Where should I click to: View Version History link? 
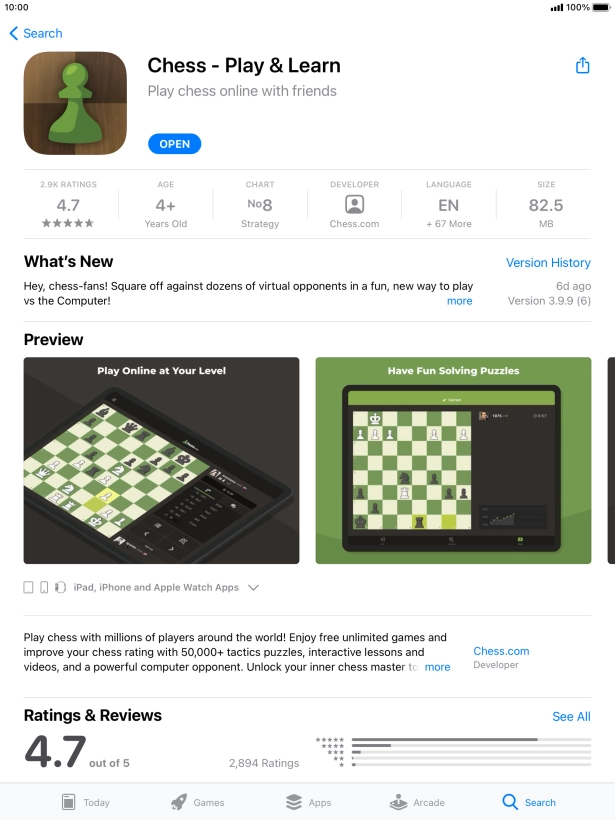click(548, 263)
